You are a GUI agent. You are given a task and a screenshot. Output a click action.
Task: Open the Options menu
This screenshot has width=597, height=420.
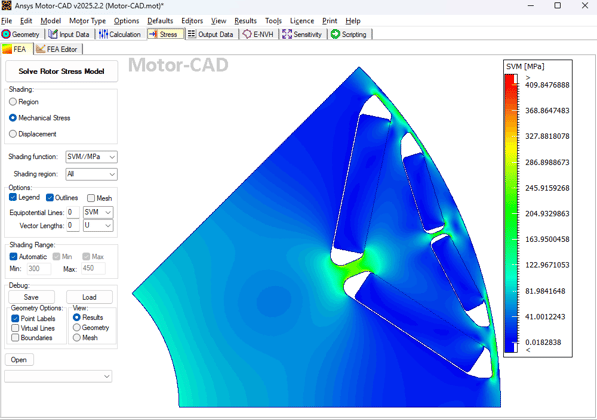pyautogui.click(x=126, y=21)
